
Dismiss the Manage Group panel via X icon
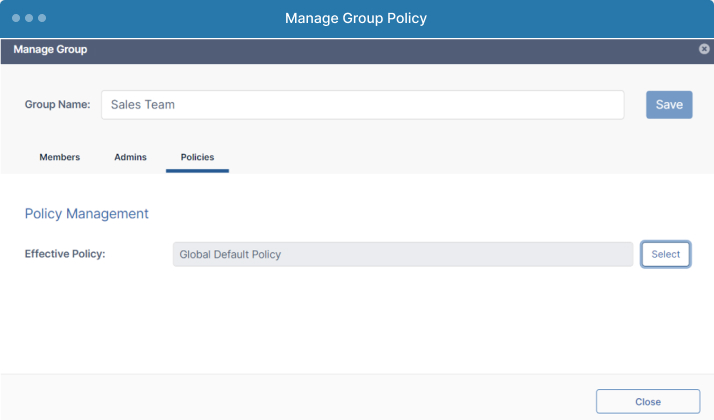(704, 49)
